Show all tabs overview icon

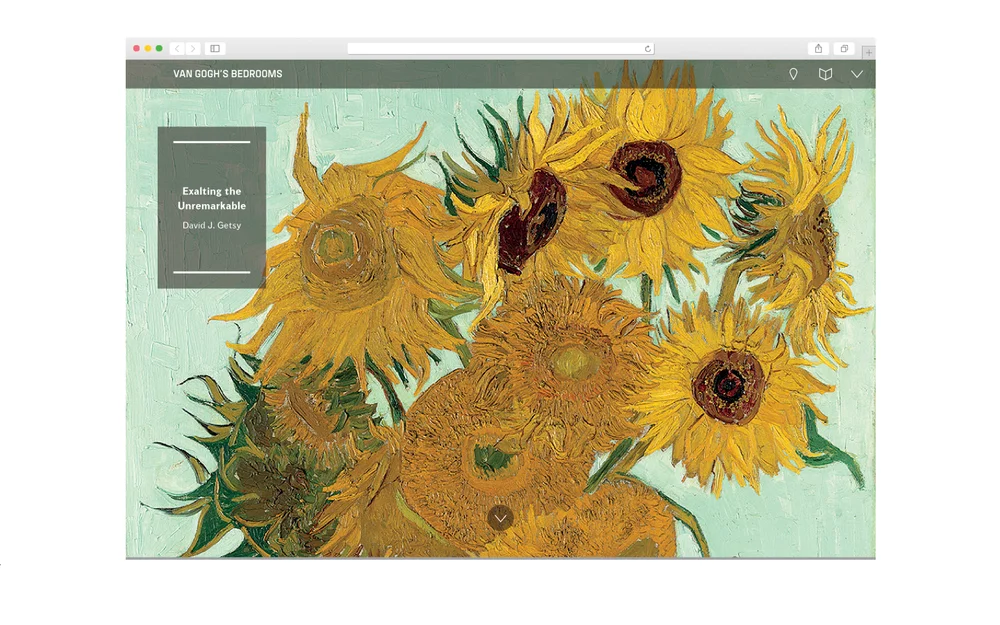pyautogui.click(x=844, y=48)
